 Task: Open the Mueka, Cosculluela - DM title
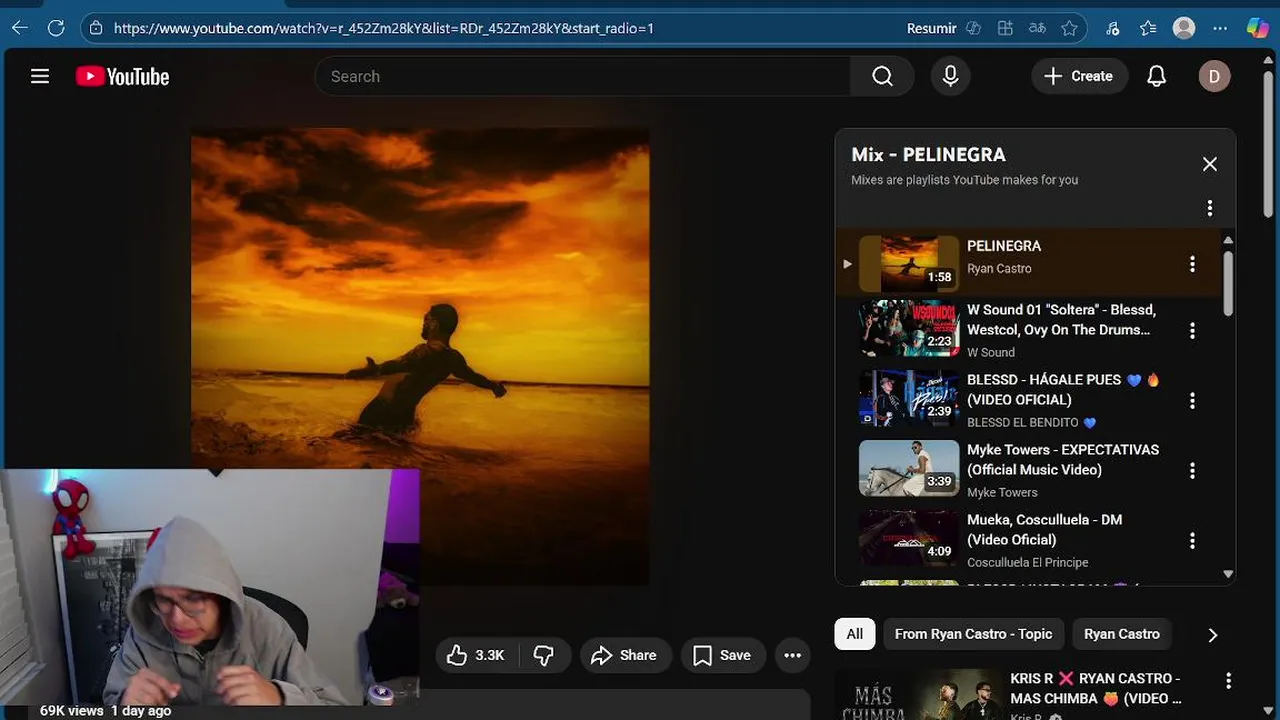tap(1044, 530)
